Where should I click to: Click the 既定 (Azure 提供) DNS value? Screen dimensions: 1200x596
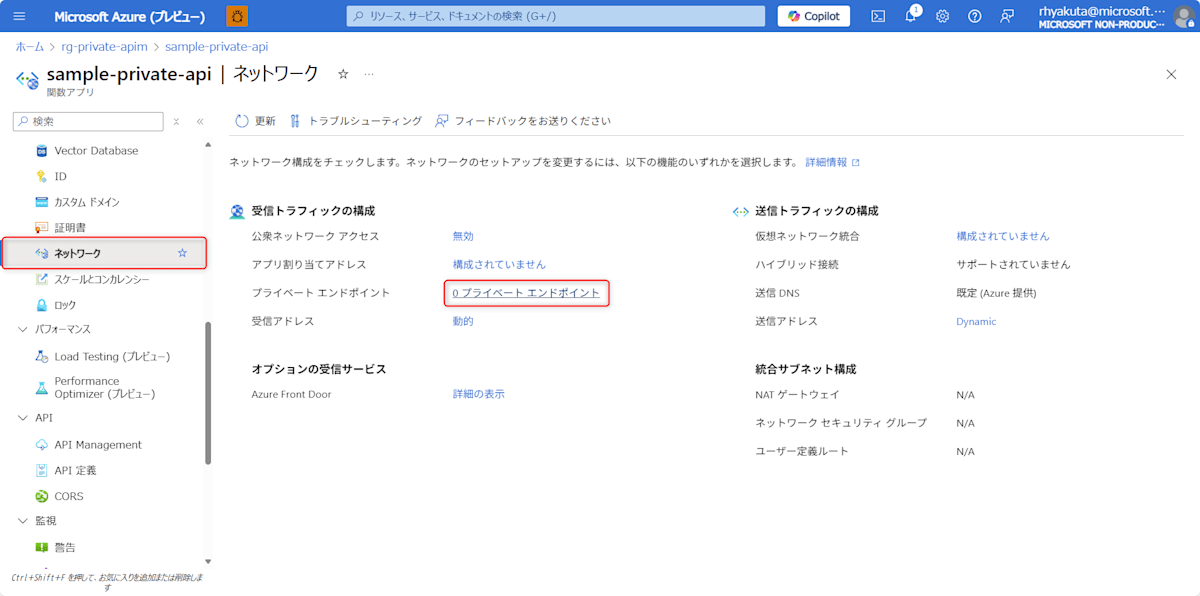tap(997, 293)
